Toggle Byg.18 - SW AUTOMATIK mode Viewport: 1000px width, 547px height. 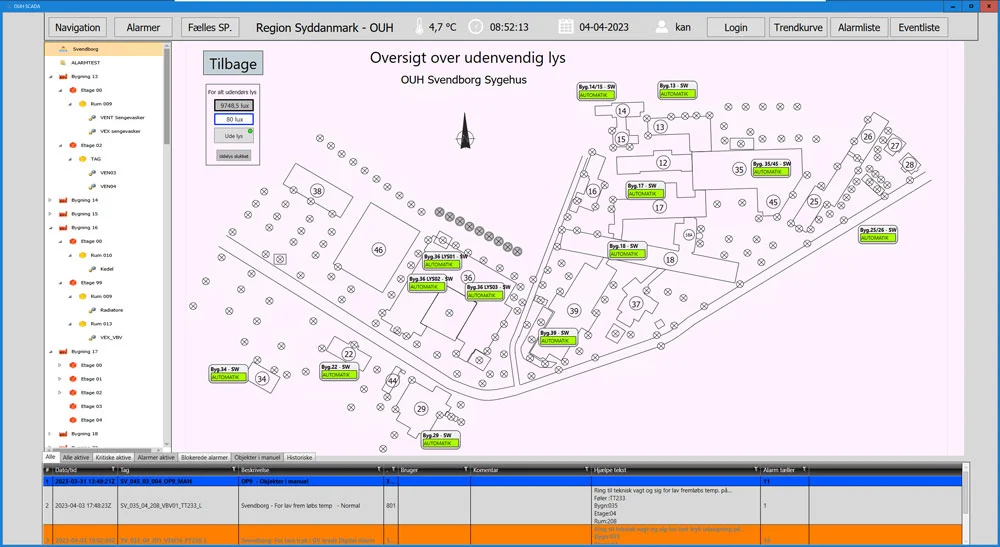626,254
